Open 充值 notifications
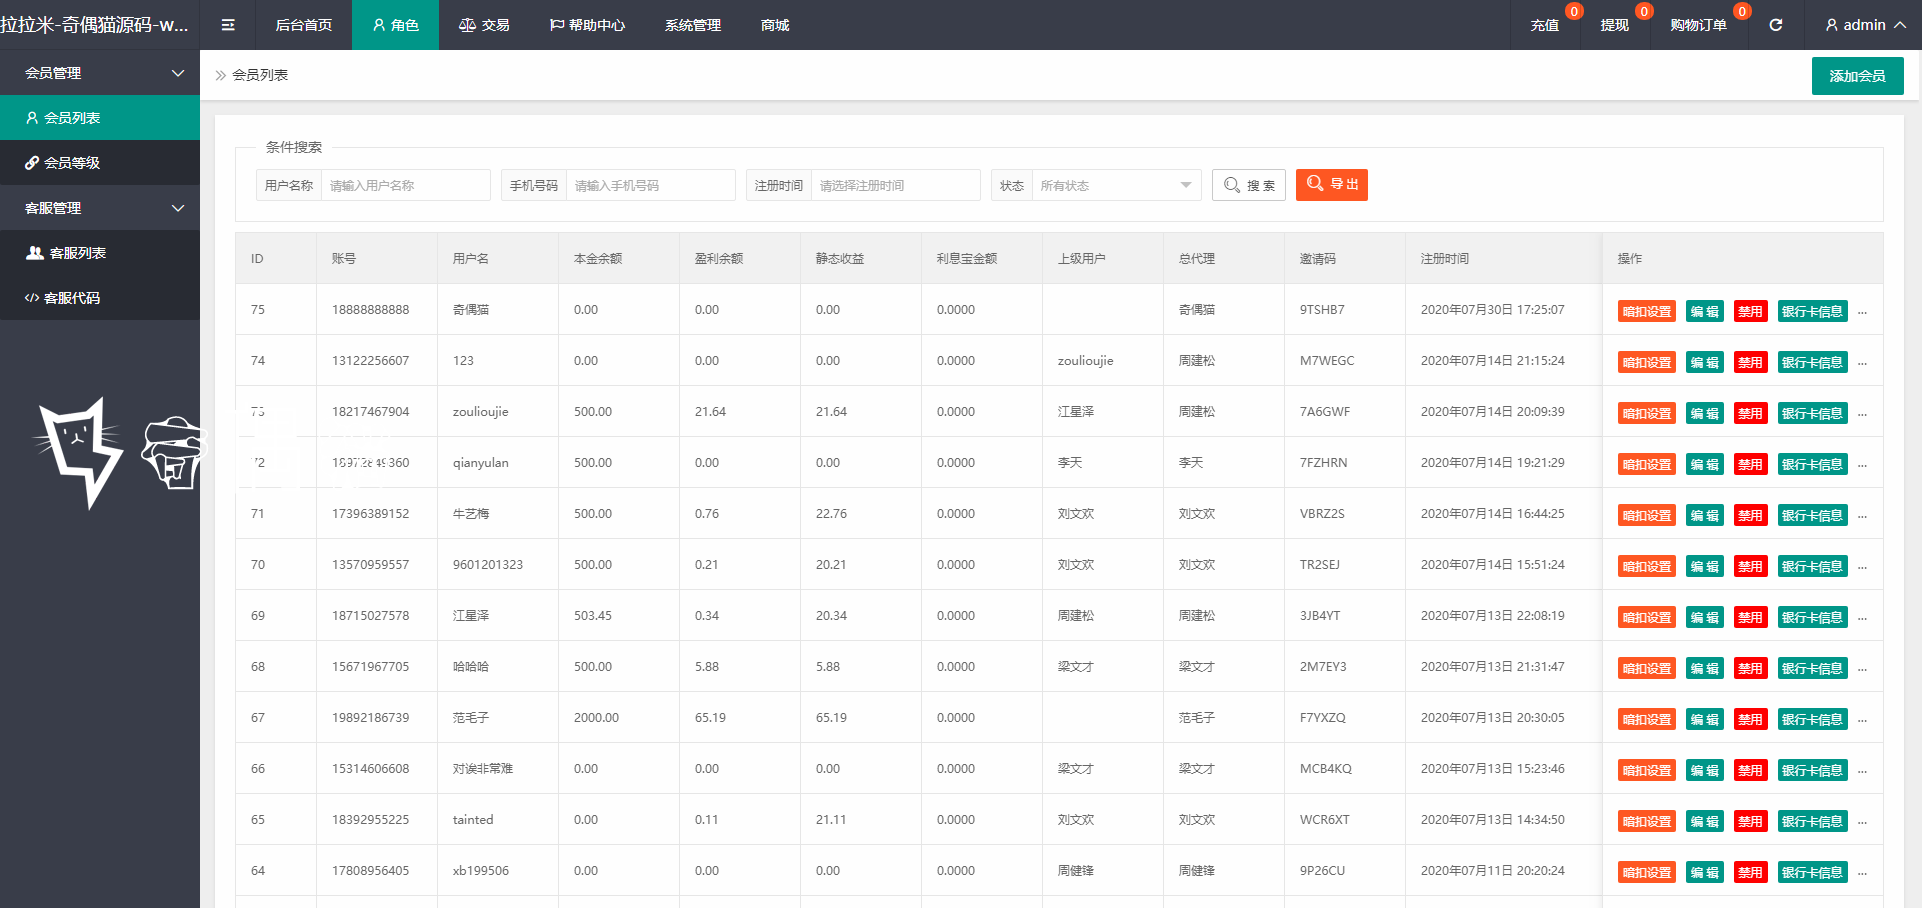 1545,25
